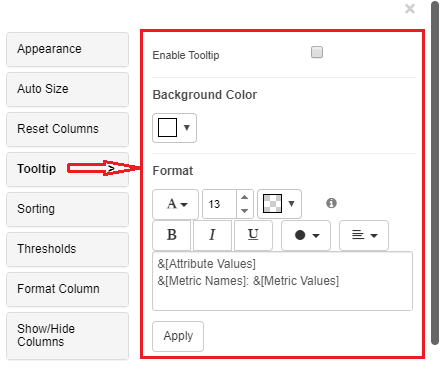Open the font color picker dropdown
Screen dimensions: 440x369
coord(279,204)
